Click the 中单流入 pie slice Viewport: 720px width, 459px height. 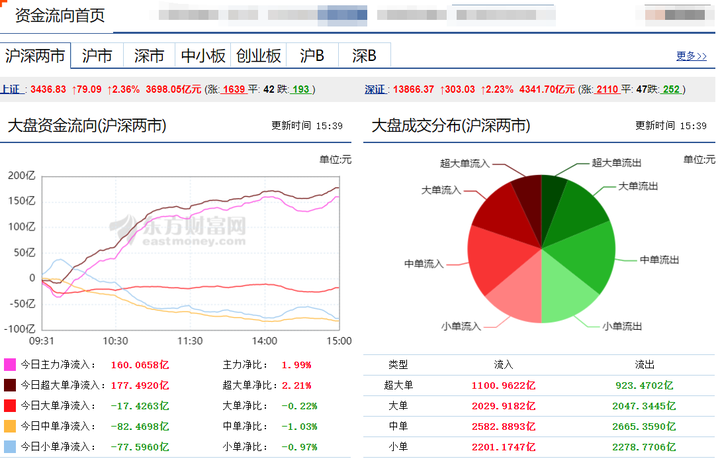498,259
